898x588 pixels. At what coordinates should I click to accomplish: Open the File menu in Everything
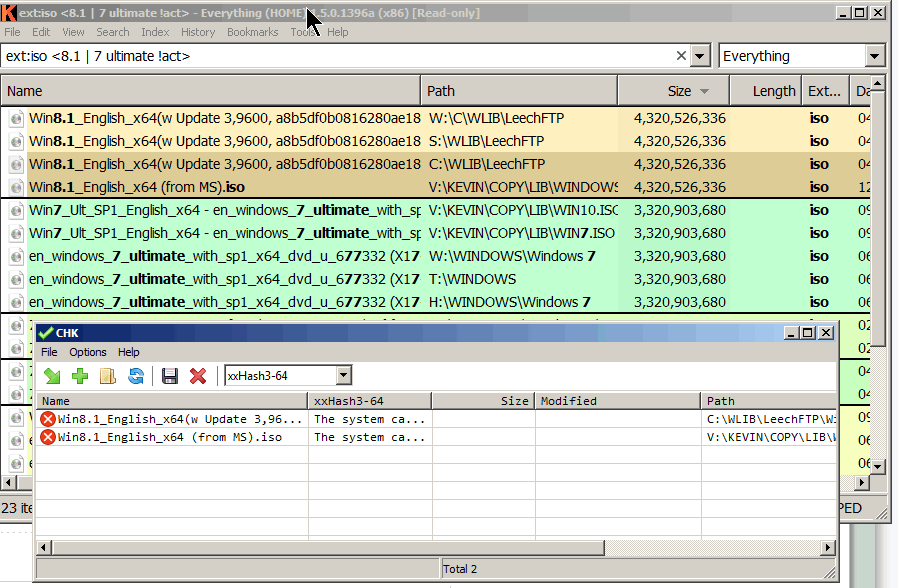tap(12, 32)
